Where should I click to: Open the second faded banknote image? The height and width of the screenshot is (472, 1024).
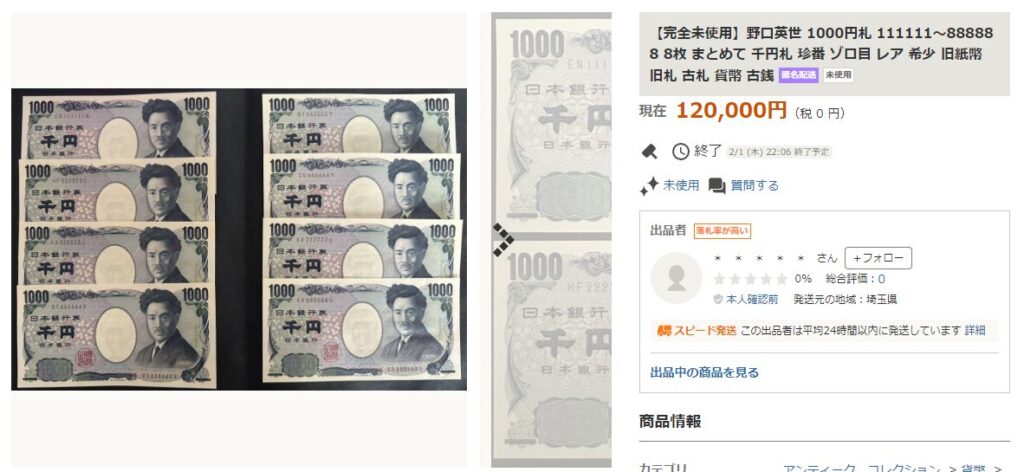[x=552, y=350]
